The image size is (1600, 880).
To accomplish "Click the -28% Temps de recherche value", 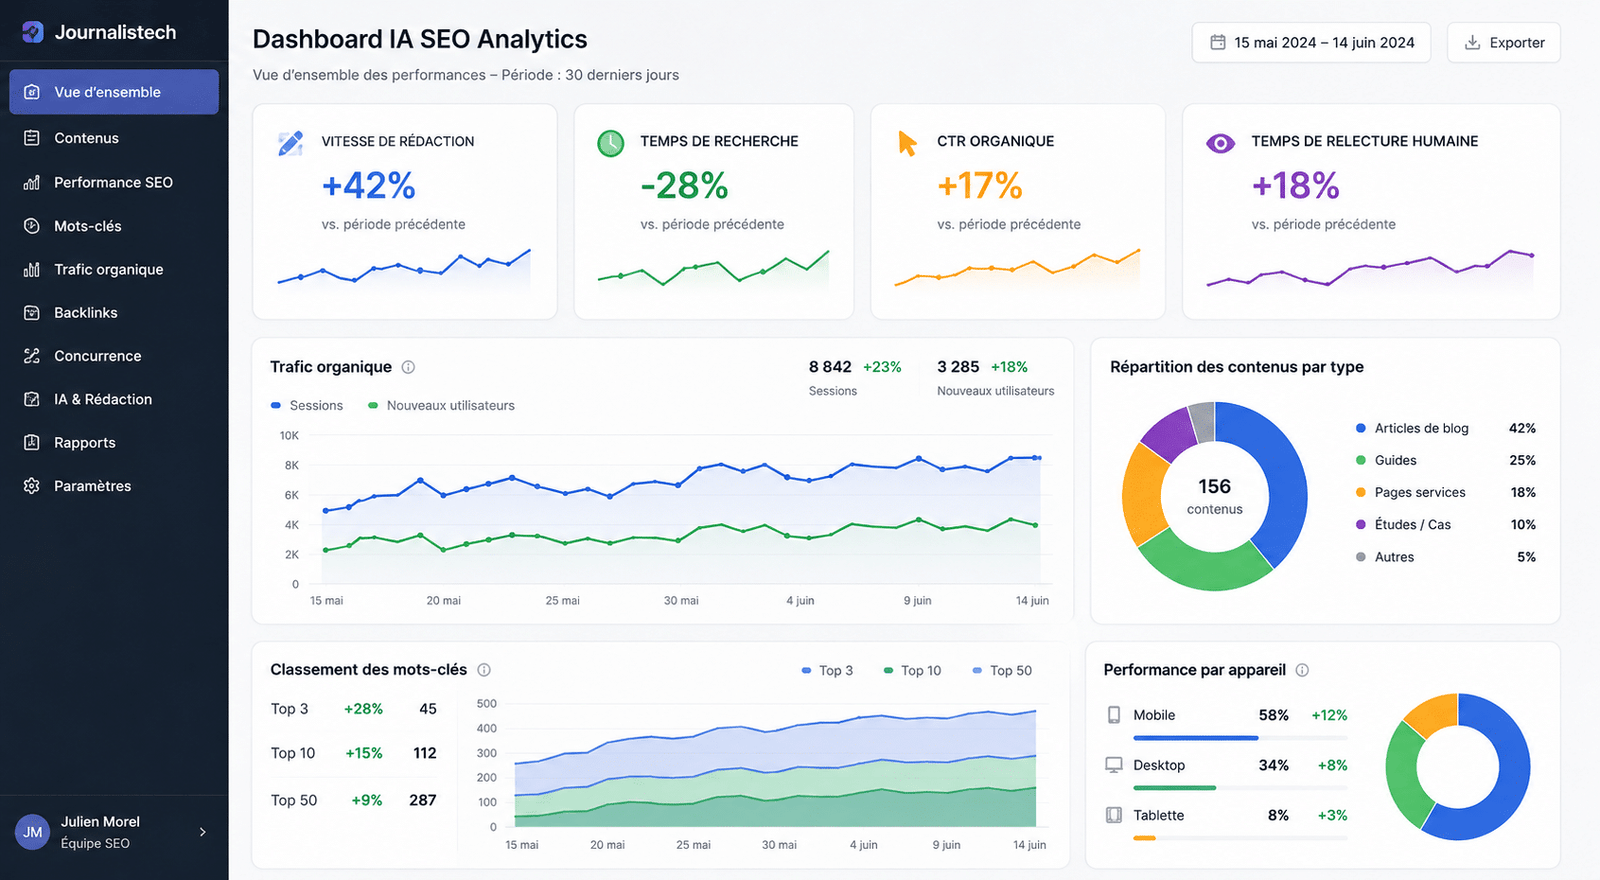I will pyautogui.click(x=684, y=186).
